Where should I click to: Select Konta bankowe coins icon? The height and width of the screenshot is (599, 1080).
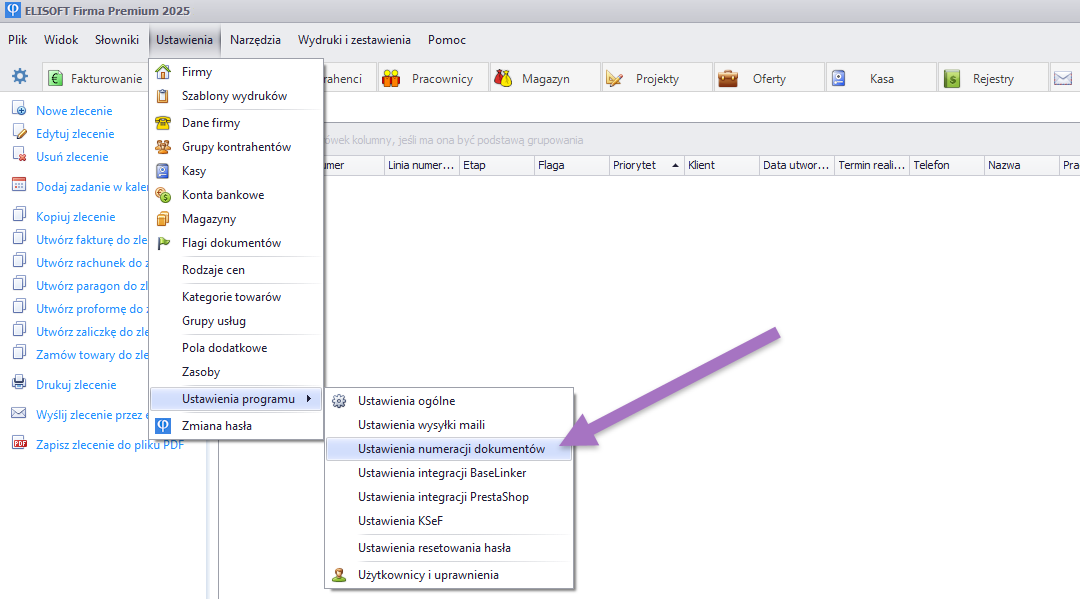(163, 195)
